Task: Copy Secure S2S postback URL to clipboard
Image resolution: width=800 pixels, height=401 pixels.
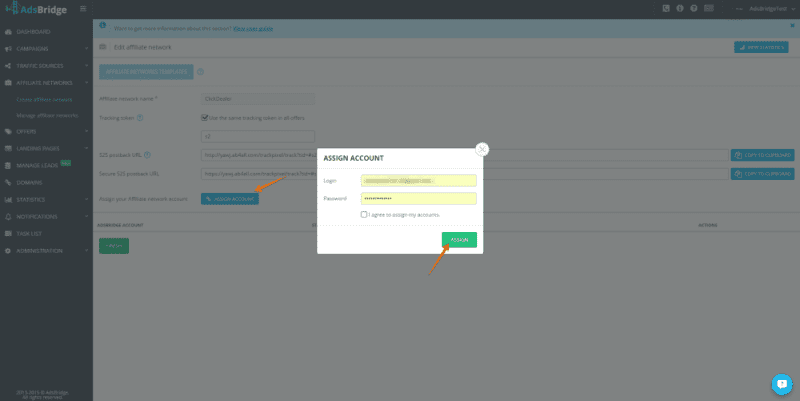Action: tap(762, 174)
